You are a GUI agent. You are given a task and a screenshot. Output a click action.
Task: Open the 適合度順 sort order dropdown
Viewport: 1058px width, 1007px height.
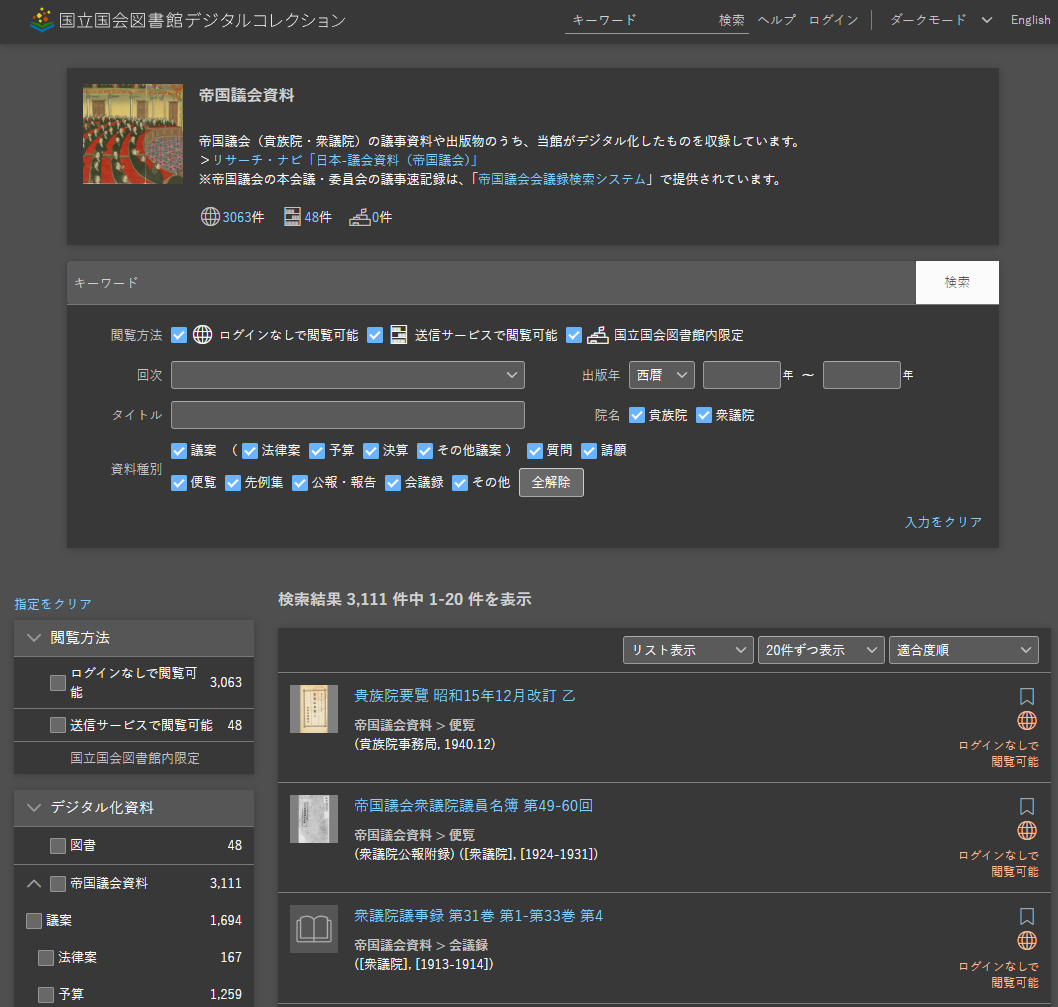(x=964, y=650)
